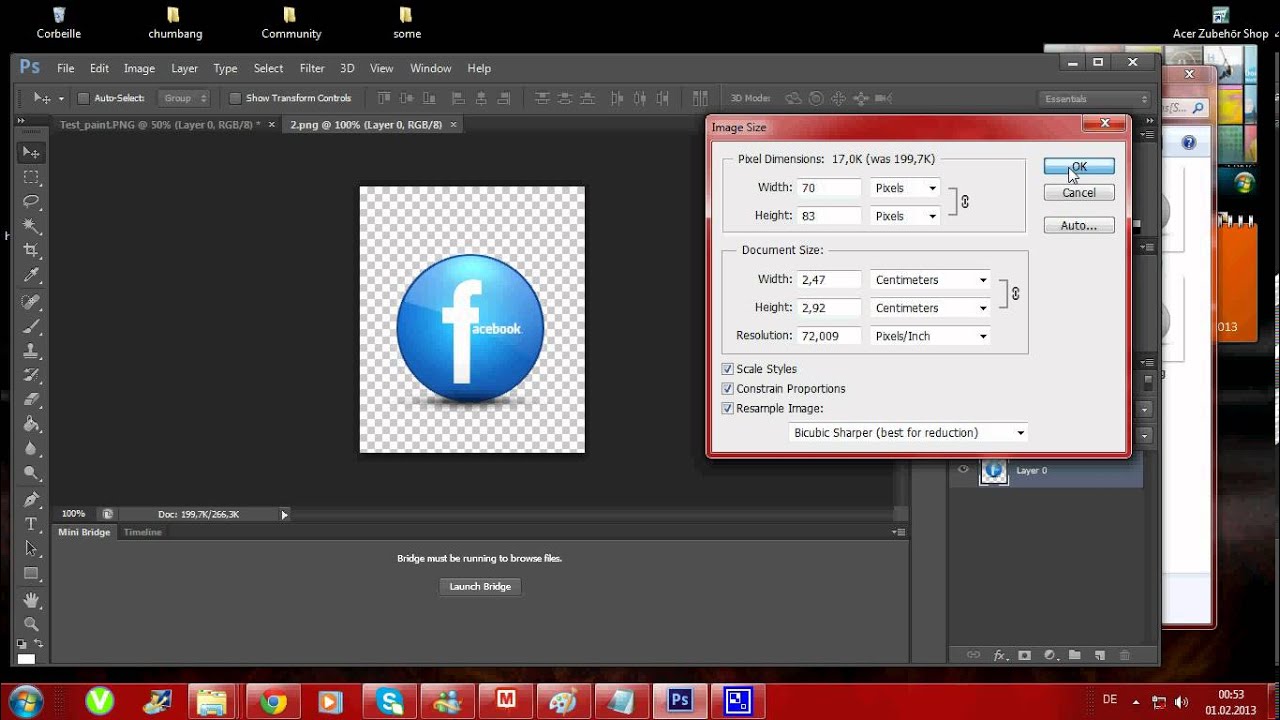Click the link layers icon
Viewport: 1280px width, 720px height.
click(973, 656)
